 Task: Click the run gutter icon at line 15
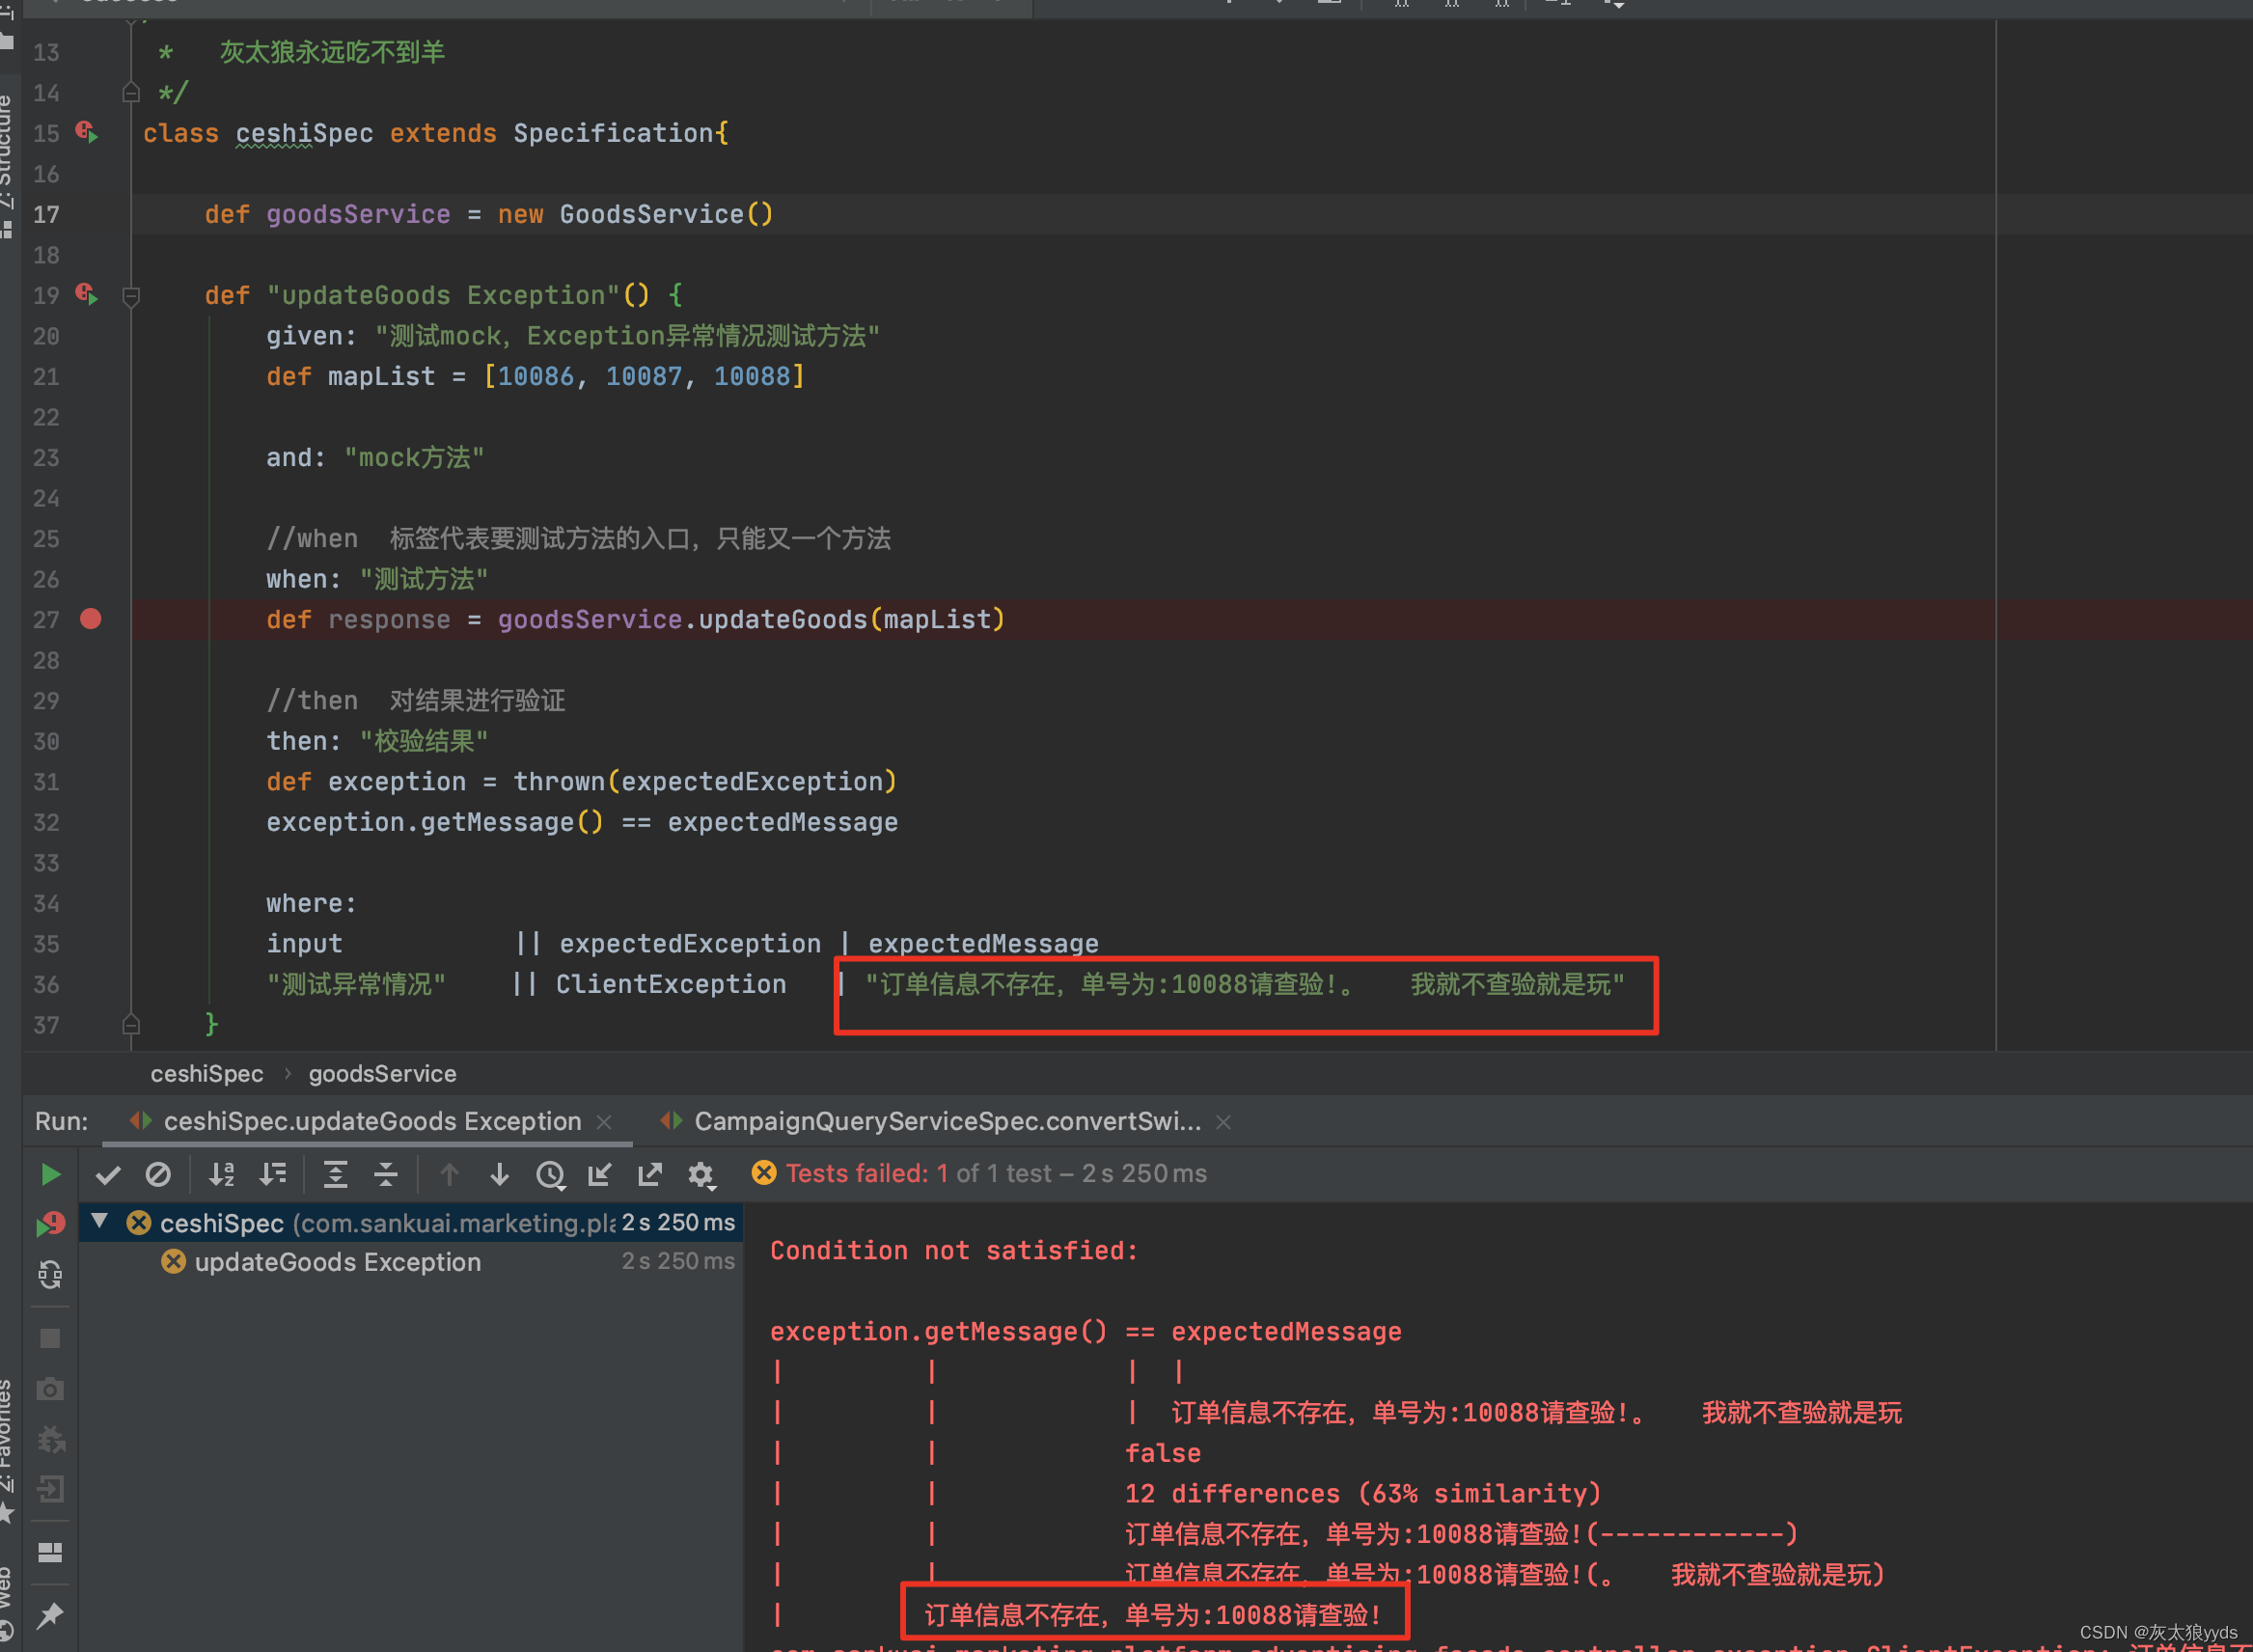(88, 132)
